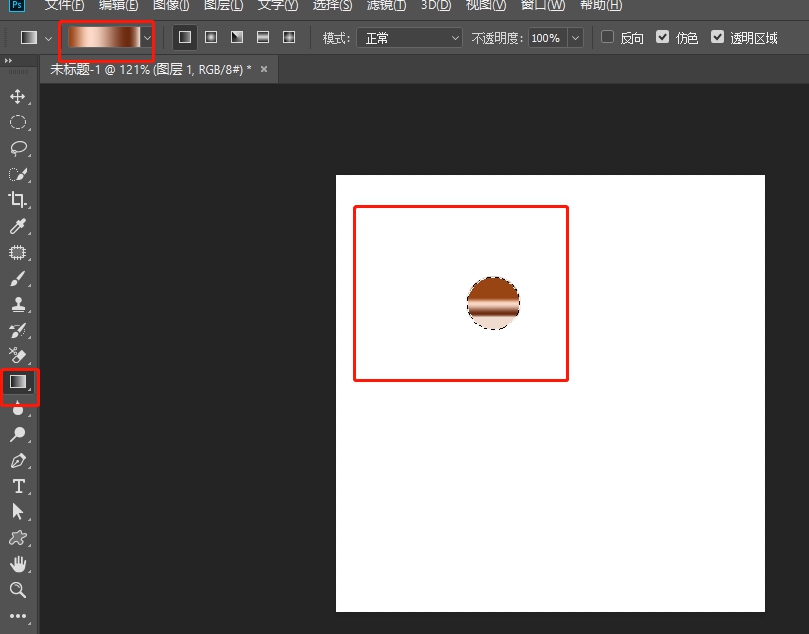The height and width of the screenshot is (634, 809).
Task: Open the gradient preset picker dropdown
Action: pyautogui.click(x=147, y=37)
